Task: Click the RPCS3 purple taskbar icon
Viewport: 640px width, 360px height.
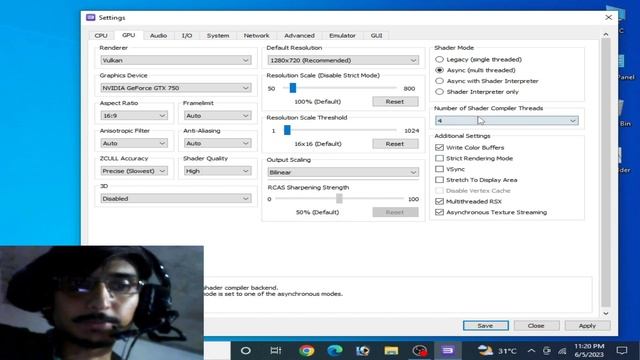Action: click(447, 351)
